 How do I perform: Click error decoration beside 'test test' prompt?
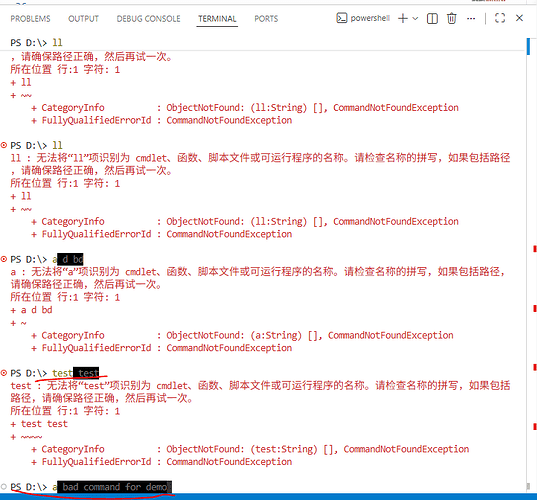(4, 373)
